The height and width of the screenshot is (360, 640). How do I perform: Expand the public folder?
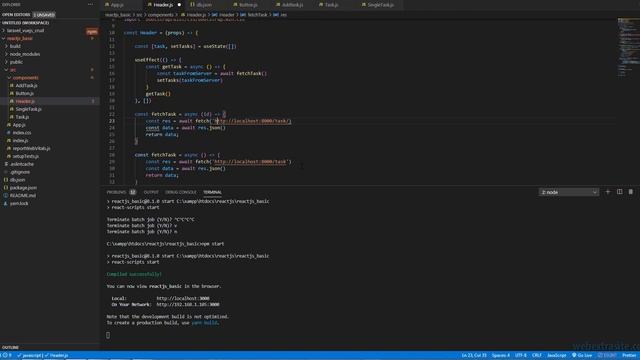pyautogui.click(x=16, y=62)
